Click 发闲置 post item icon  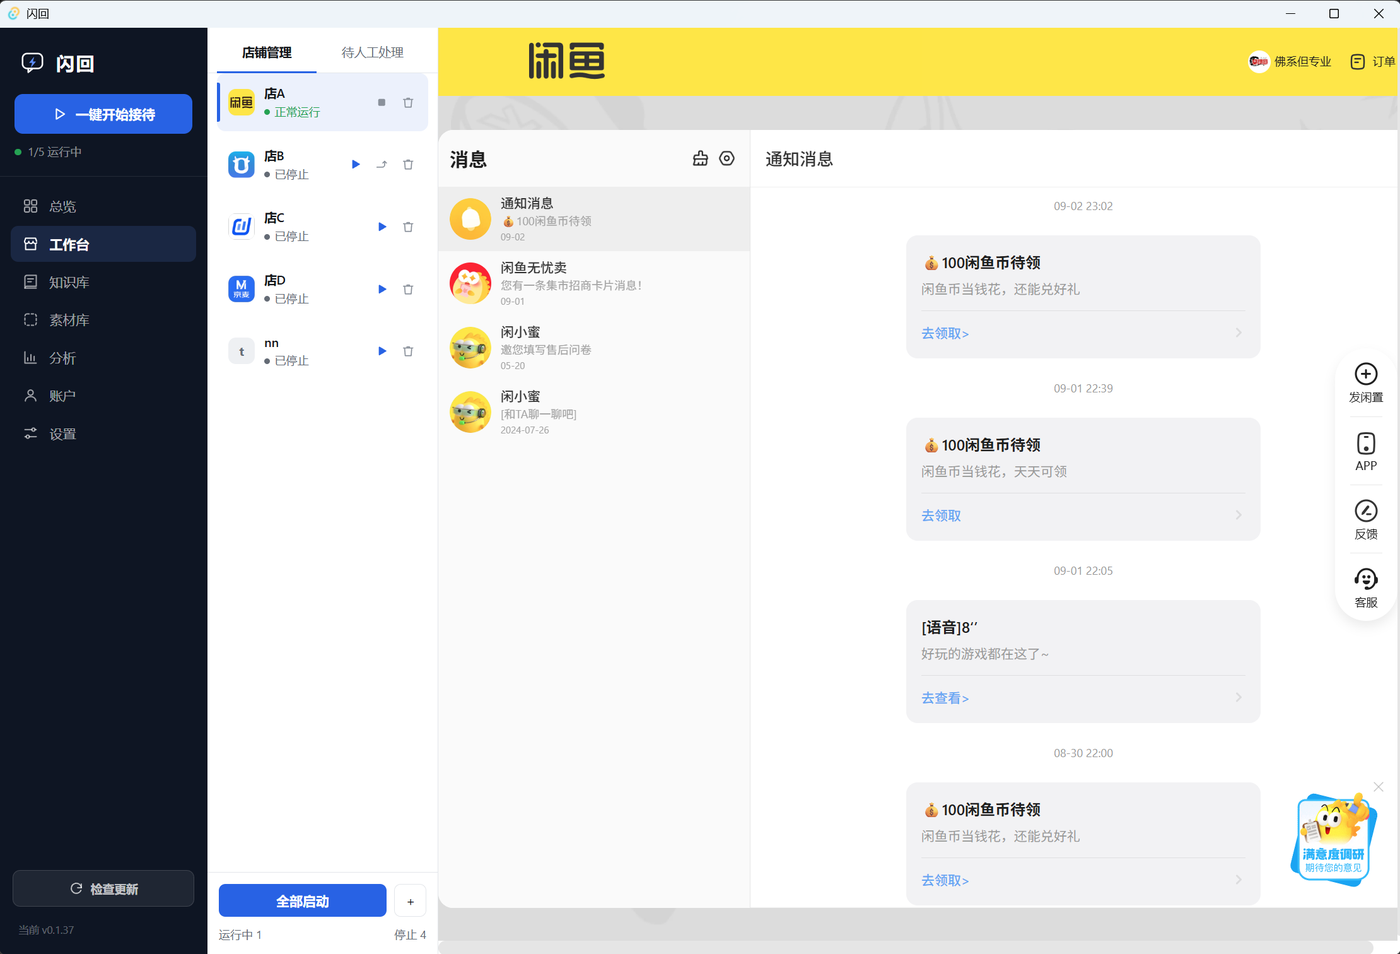[1366, 383]
